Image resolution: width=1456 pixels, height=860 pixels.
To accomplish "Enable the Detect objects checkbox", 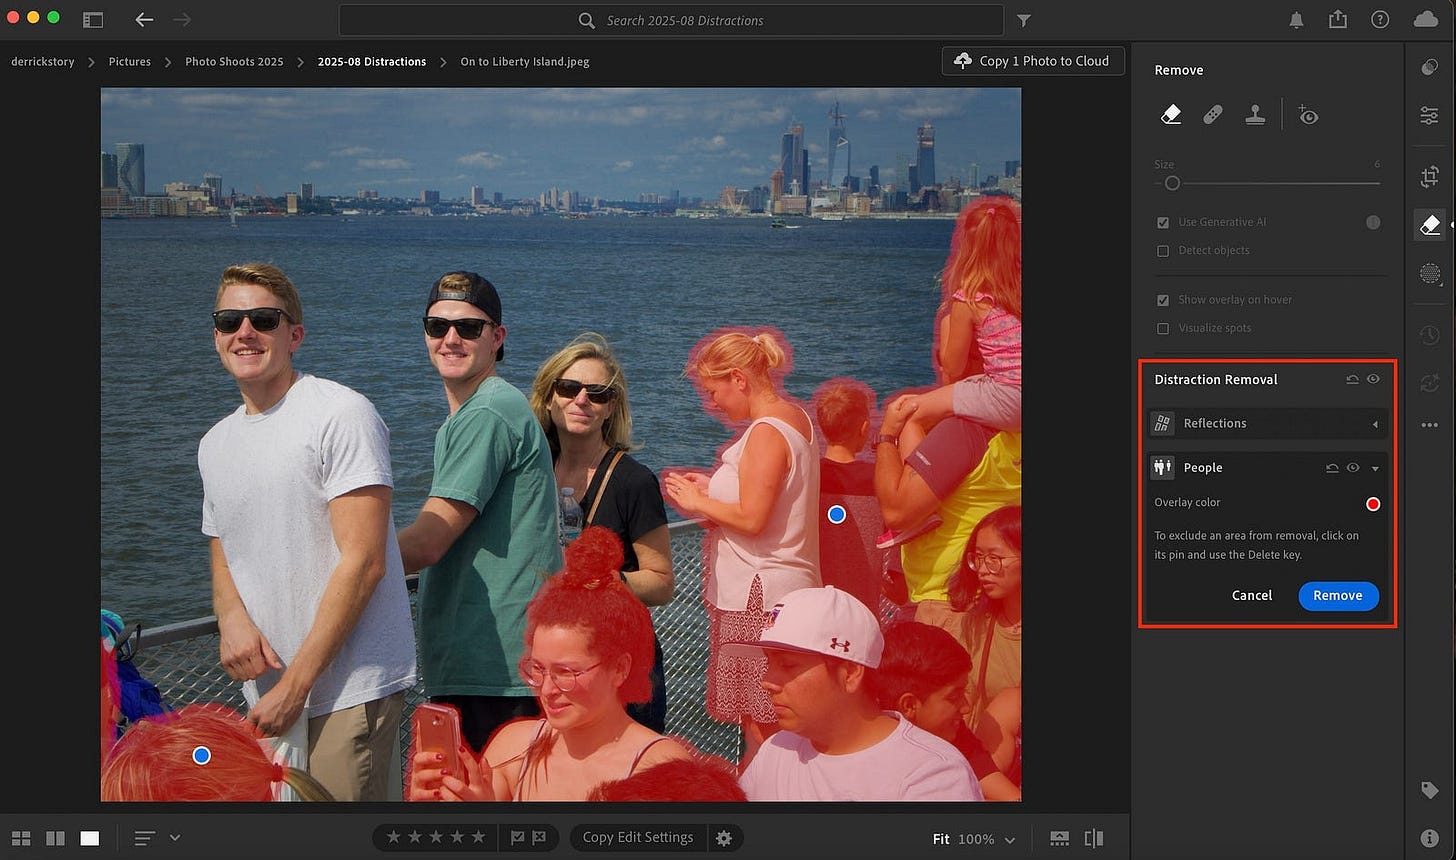I will pyautogui.click(x=1163, y=250).
